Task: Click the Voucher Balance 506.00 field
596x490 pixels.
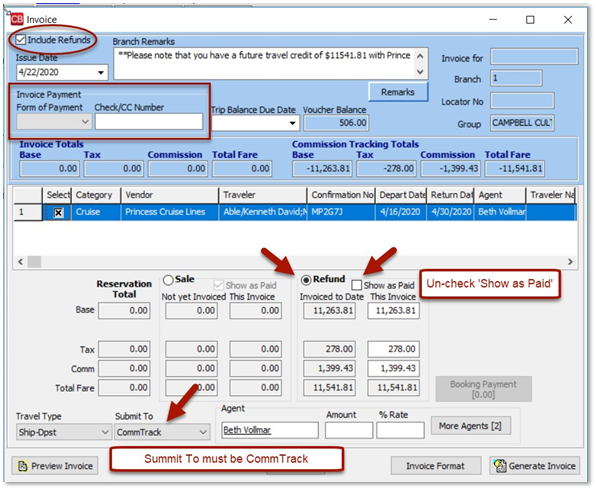Action: pos(336,123)
